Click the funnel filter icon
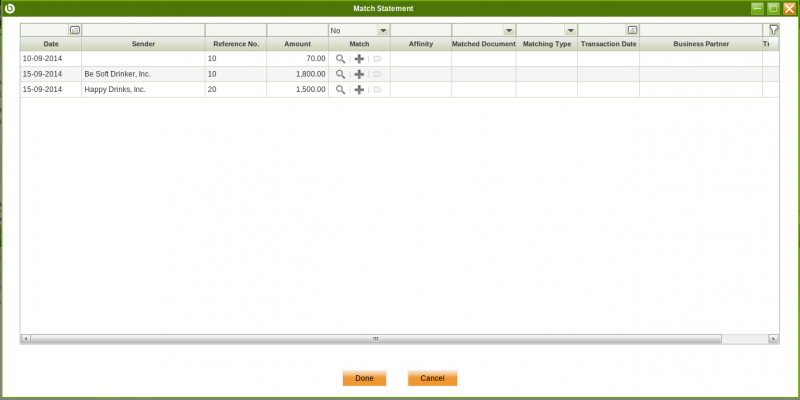This screenshot has height=400, width=800. tap(773, 30)
